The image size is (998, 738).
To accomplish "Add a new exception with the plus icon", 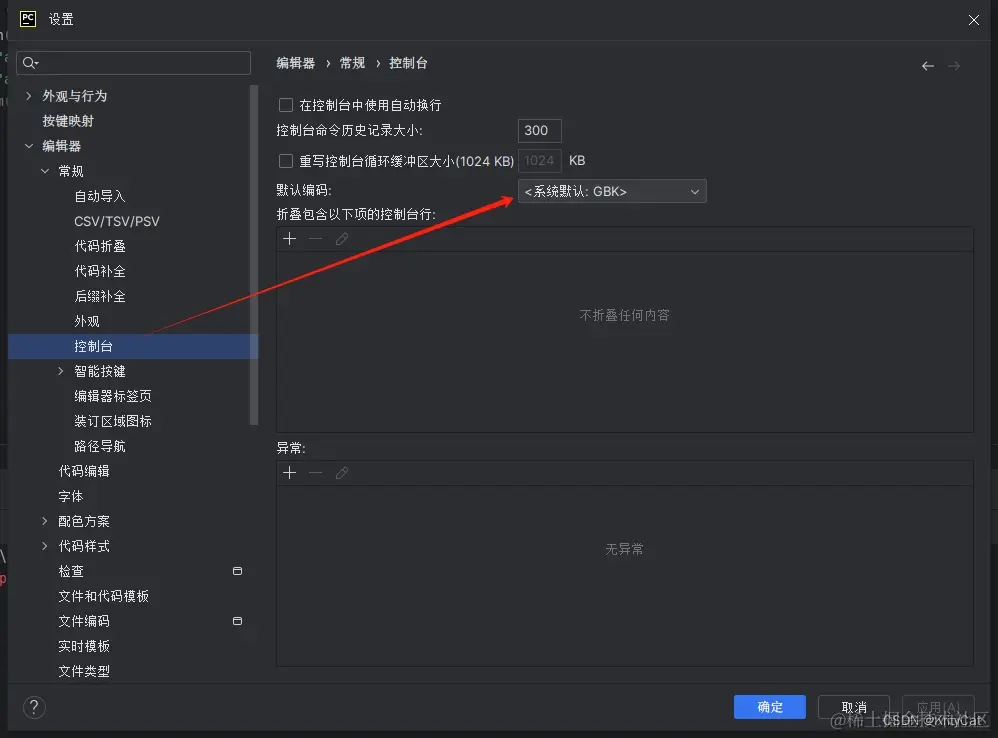I will [x=289, y=472].
